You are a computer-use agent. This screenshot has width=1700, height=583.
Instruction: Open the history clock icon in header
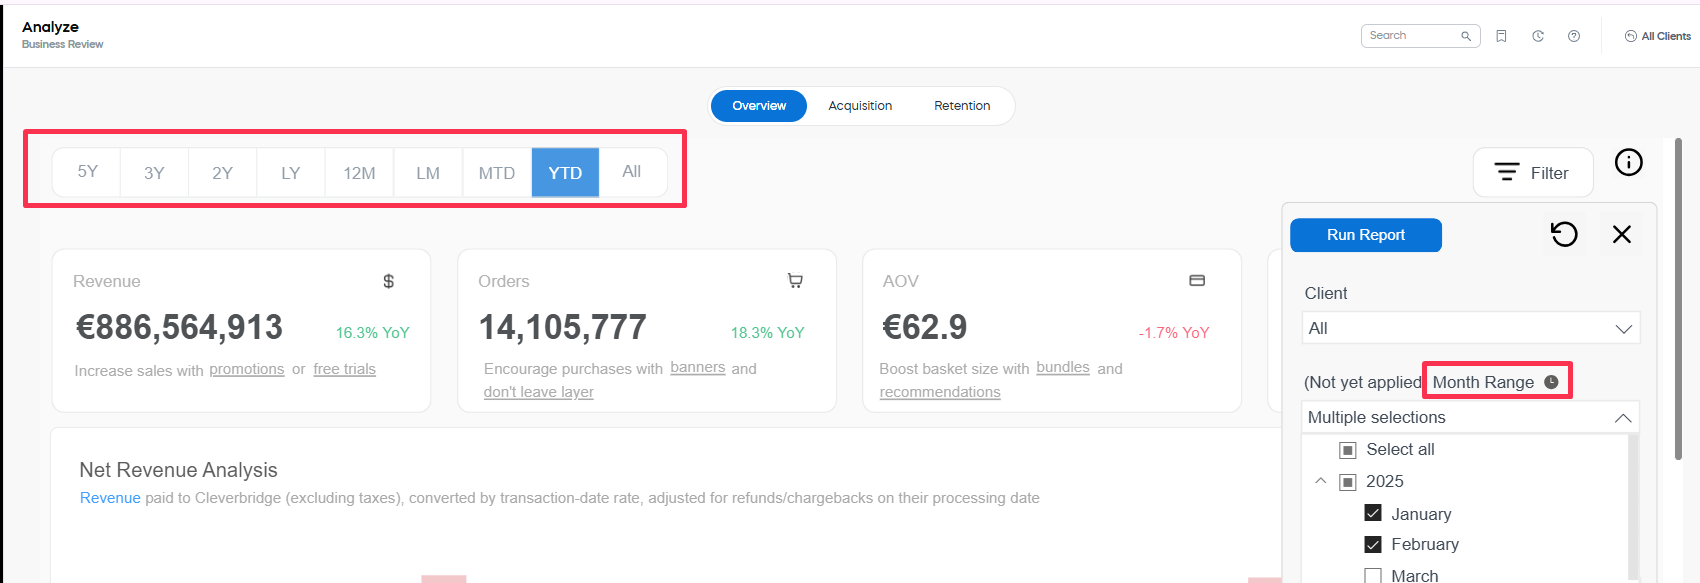tap(1538, 36)
